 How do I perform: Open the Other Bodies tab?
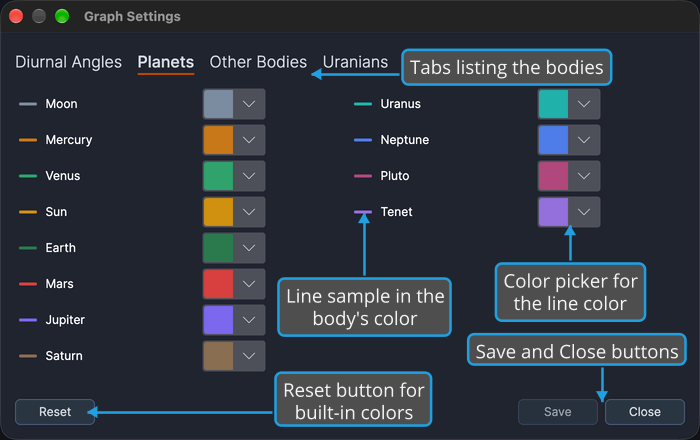(258, 62)
